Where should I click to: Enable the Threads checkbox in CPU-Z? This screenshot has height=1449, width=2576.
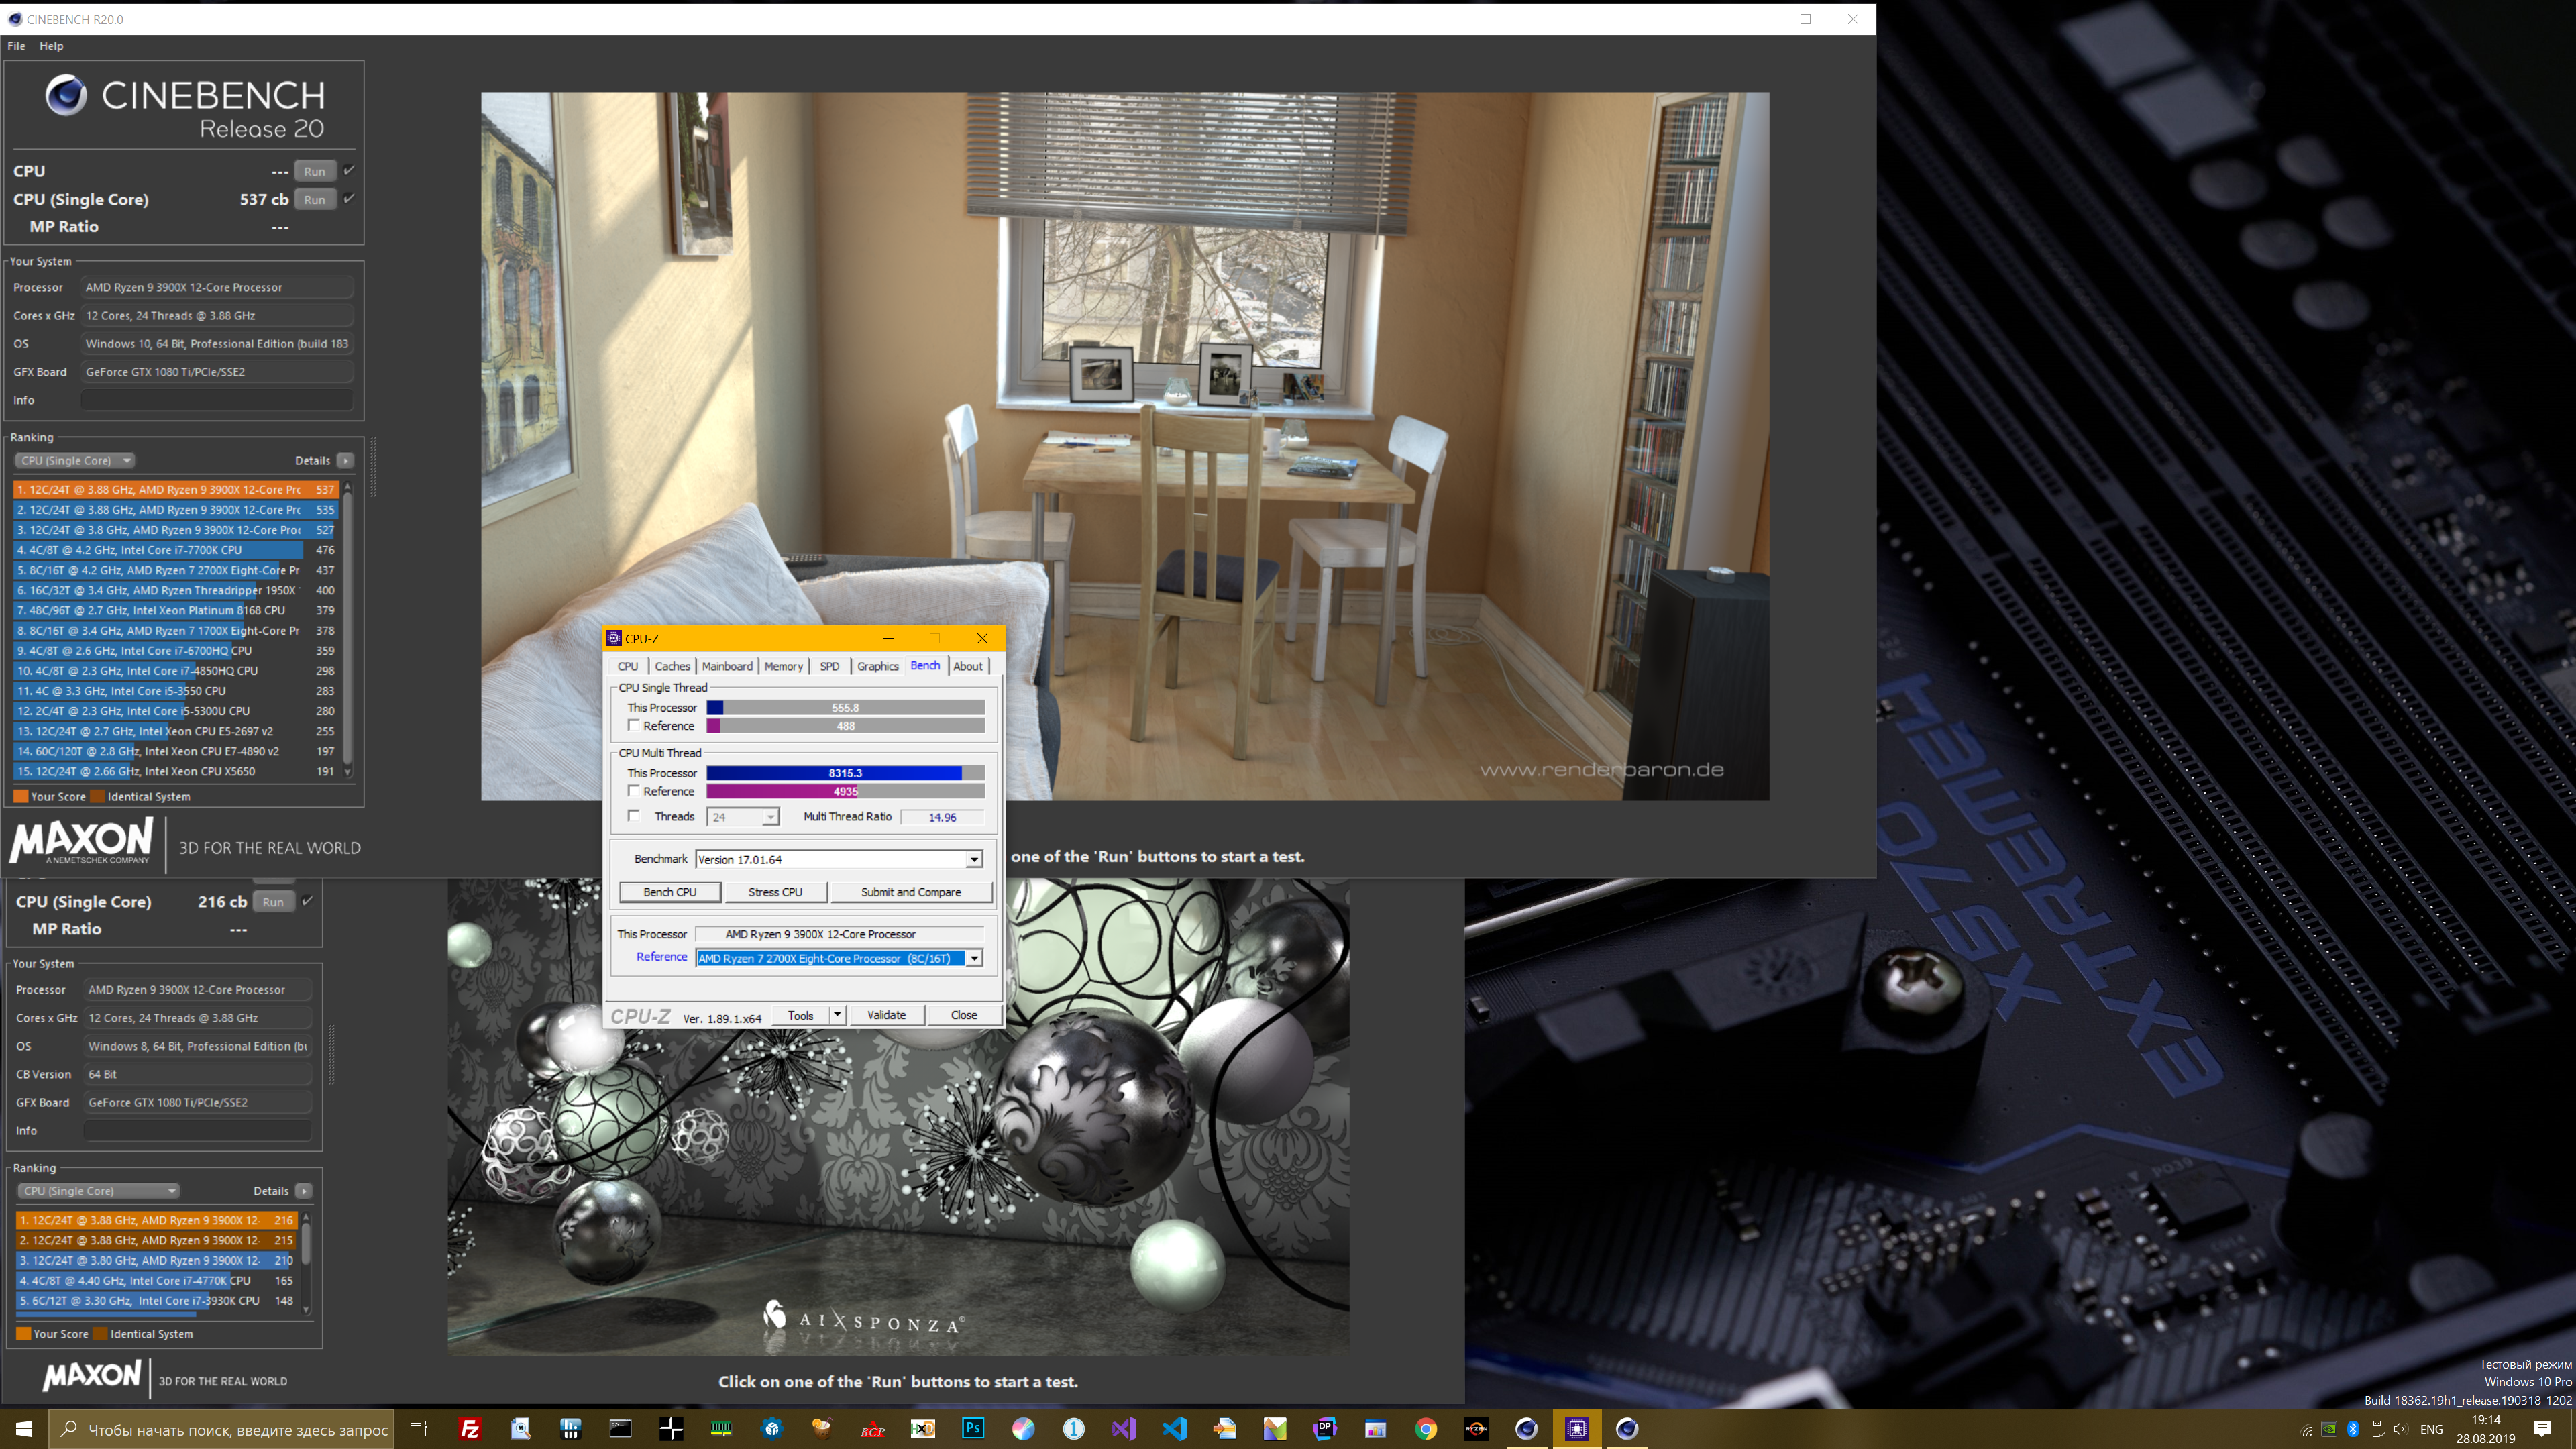pyautogui.click(x=633, y=816)
